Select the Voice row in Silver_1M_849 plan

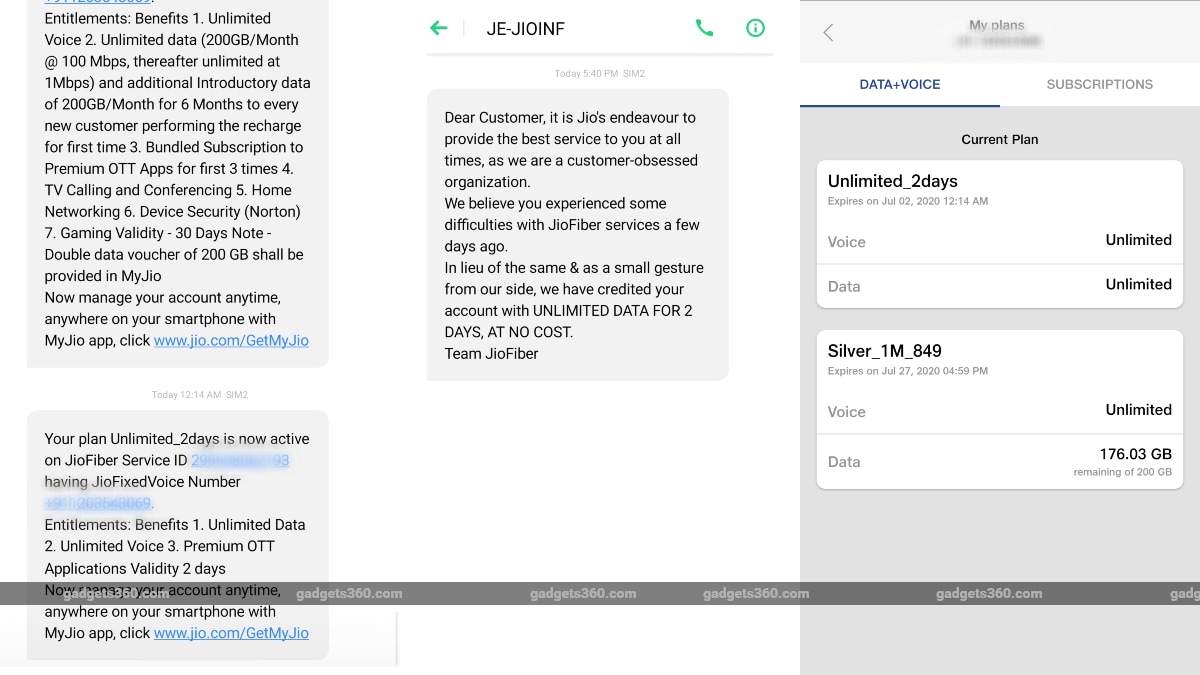tap(999, 411)
